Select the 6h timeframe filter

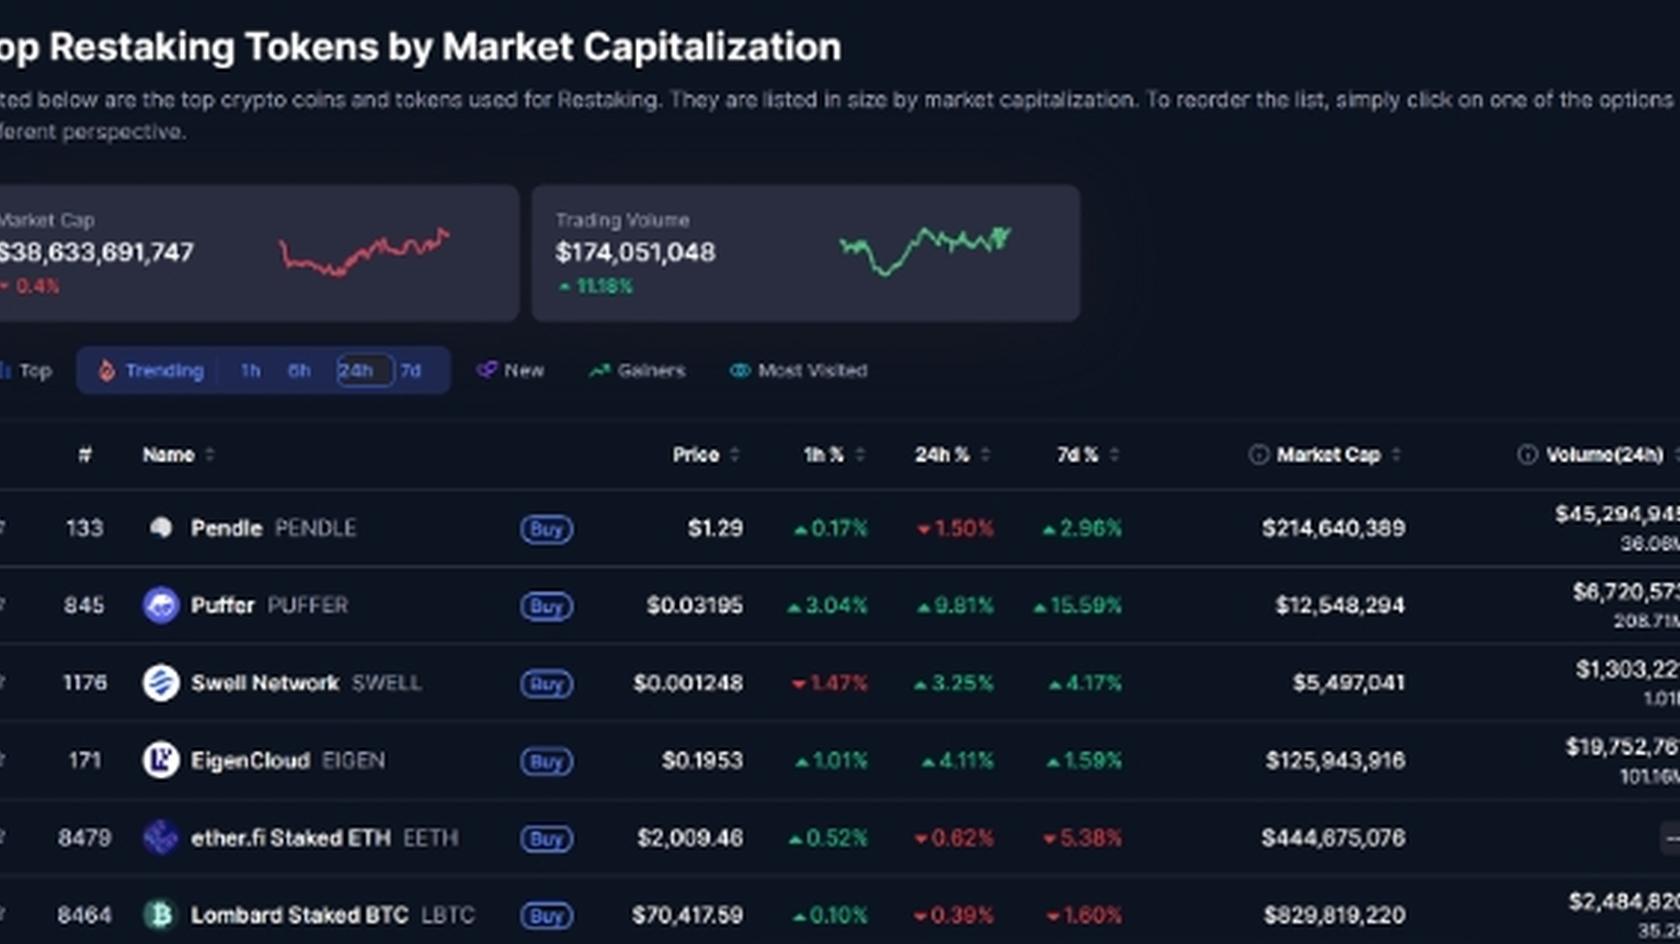[297, 370]
